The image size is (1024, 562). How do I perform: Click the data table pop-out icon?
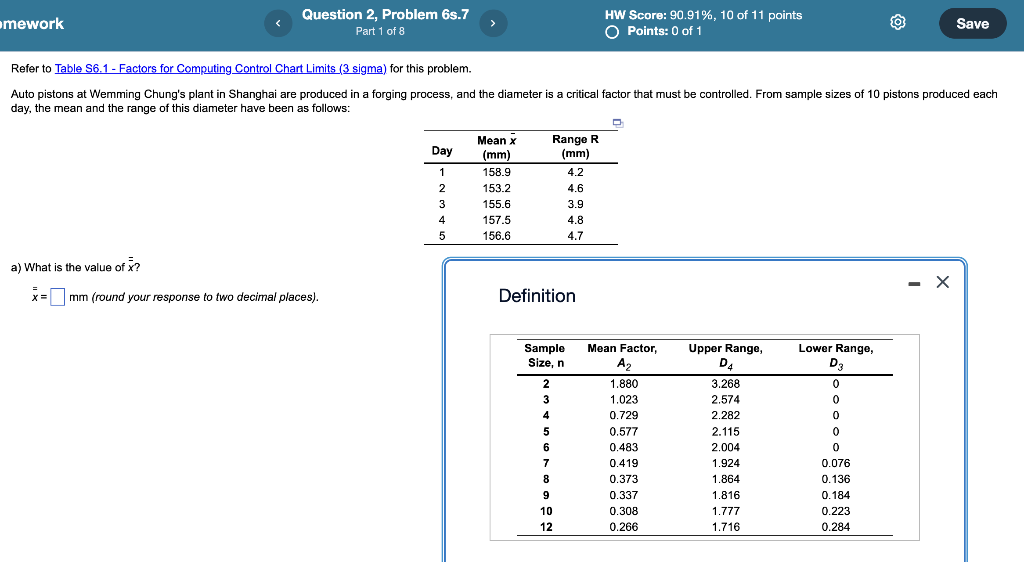tap(618, 123)
